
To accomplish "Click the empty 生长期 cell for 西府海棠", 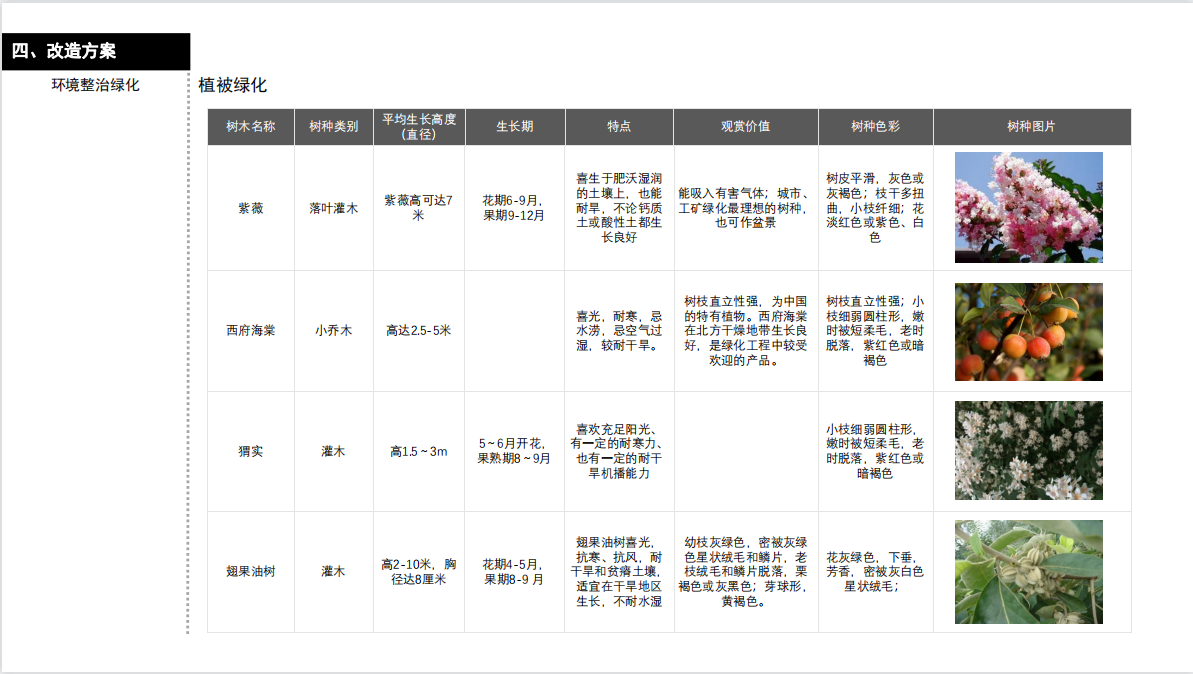I will coord(514,330).
